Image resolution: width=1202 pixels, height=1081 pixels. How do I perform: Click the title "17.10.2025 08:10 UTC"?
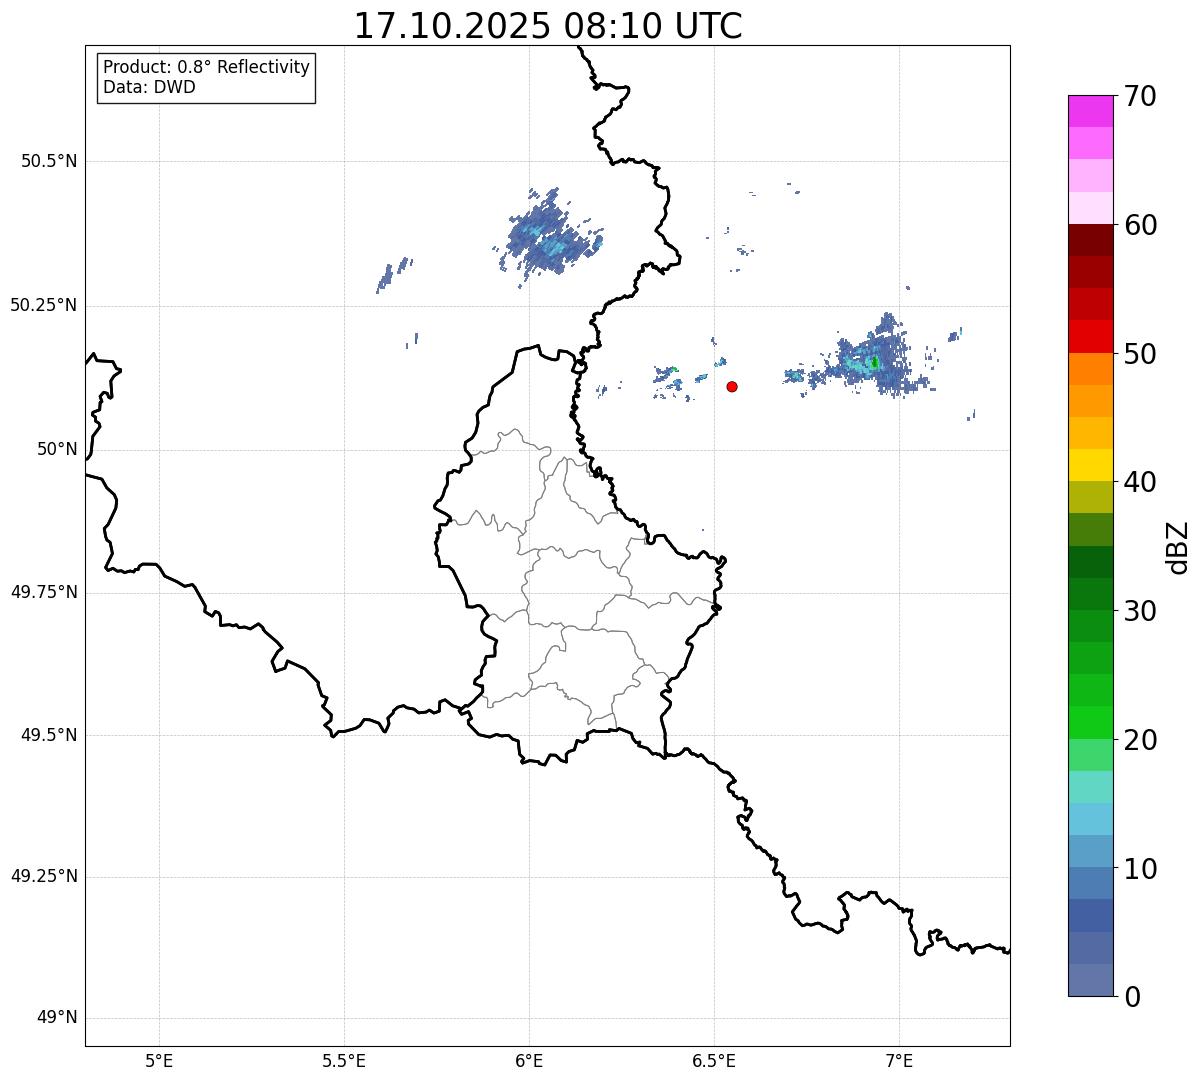548,25
